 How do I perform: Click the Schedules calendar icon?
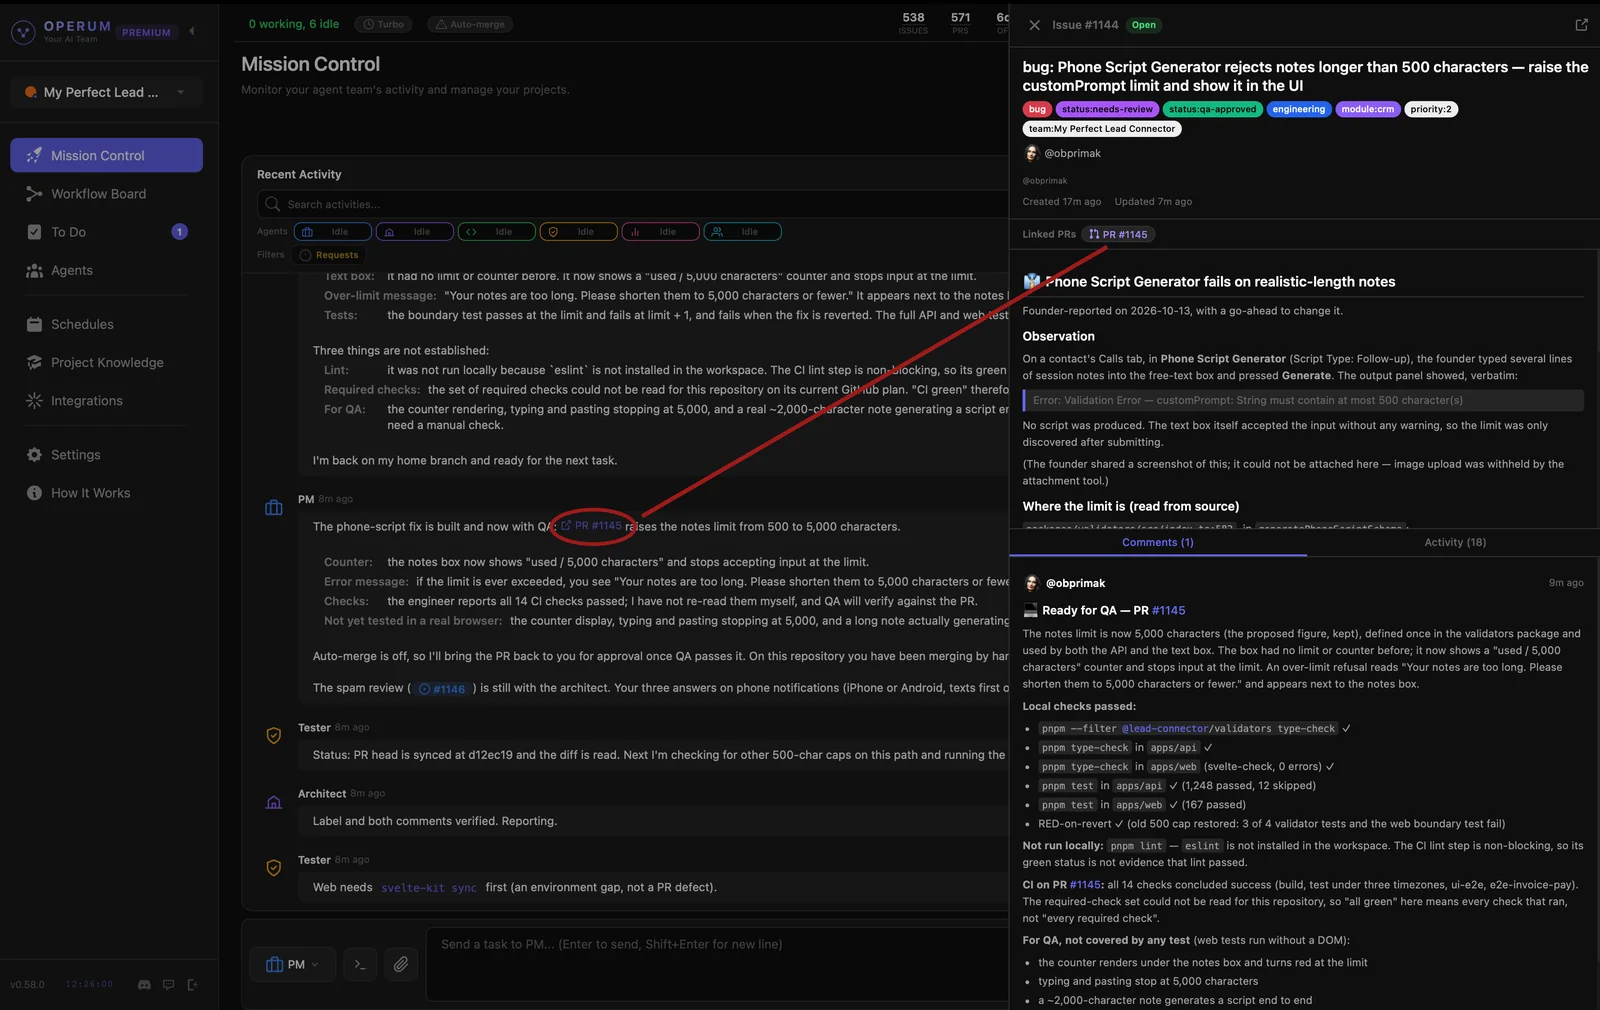(x=34, y=324)
